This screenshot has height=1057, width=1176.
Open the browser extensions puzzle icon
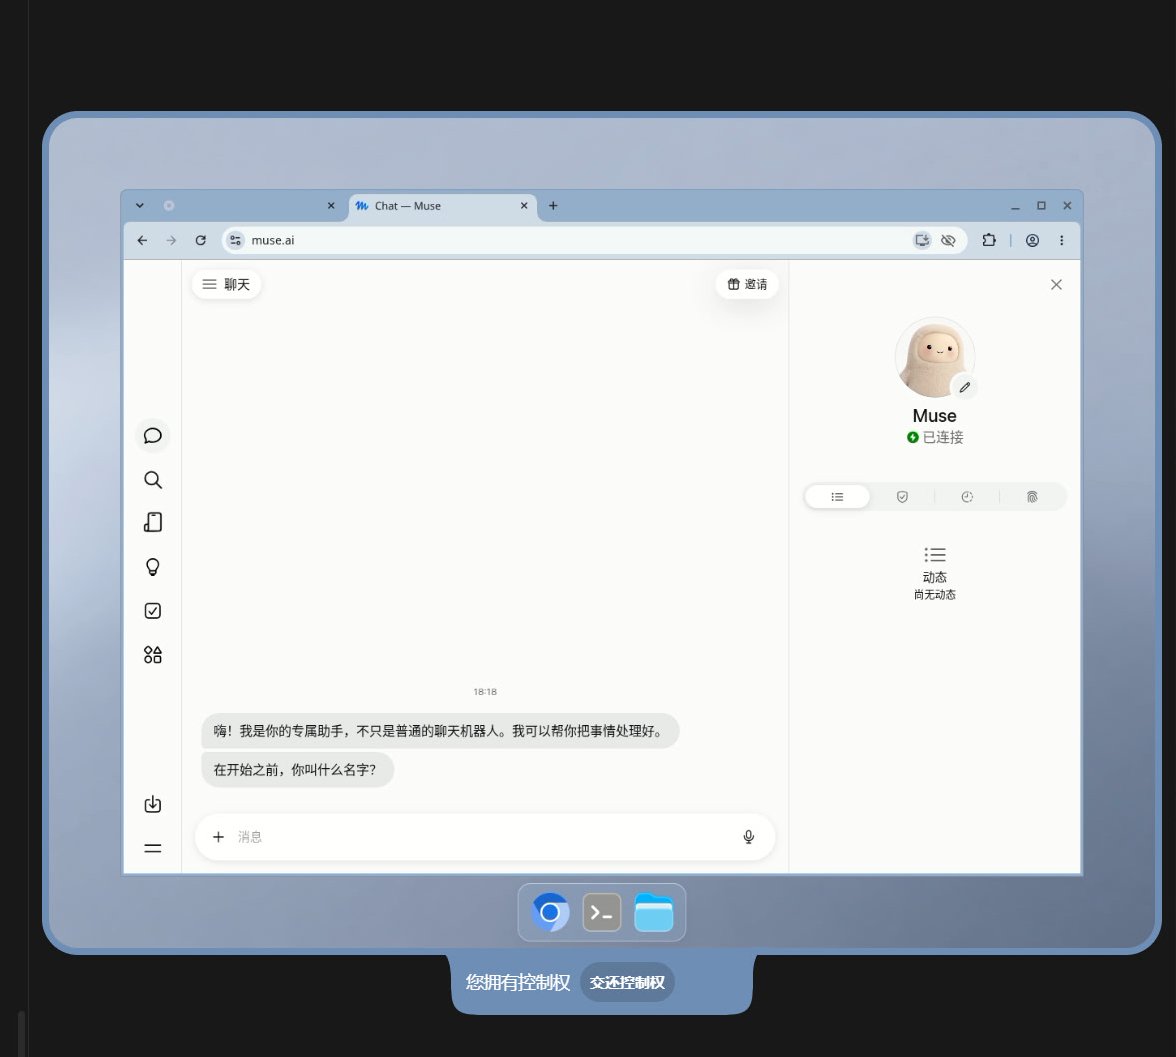tap(989, 240)
